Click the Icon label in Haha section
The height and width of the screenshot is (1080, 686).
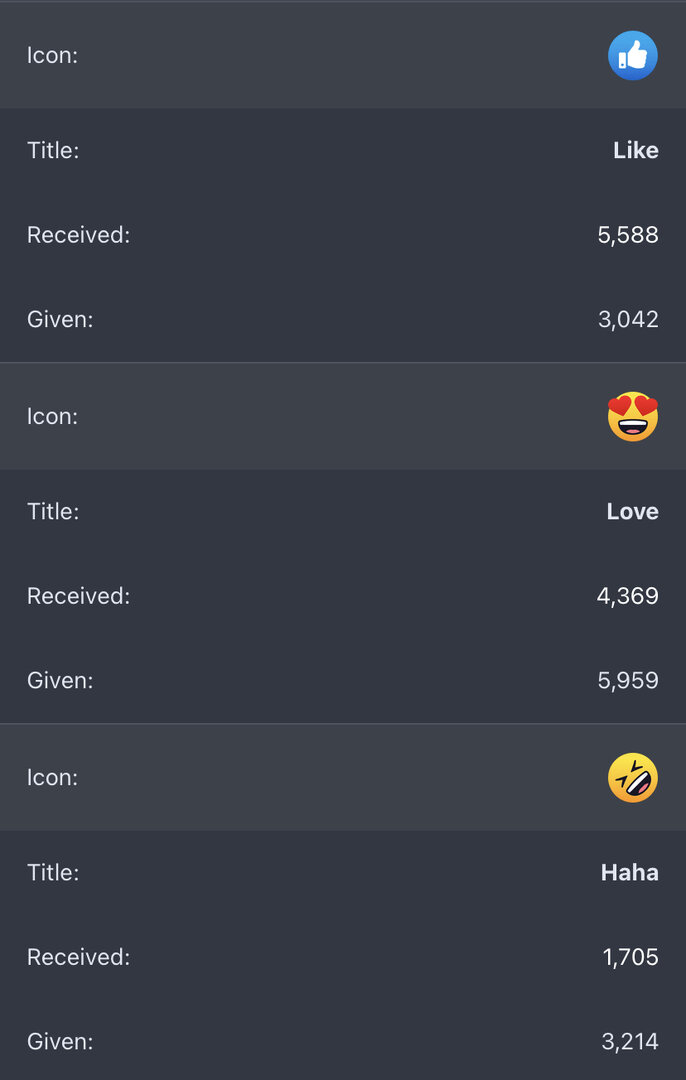click(x=52, y=777)
